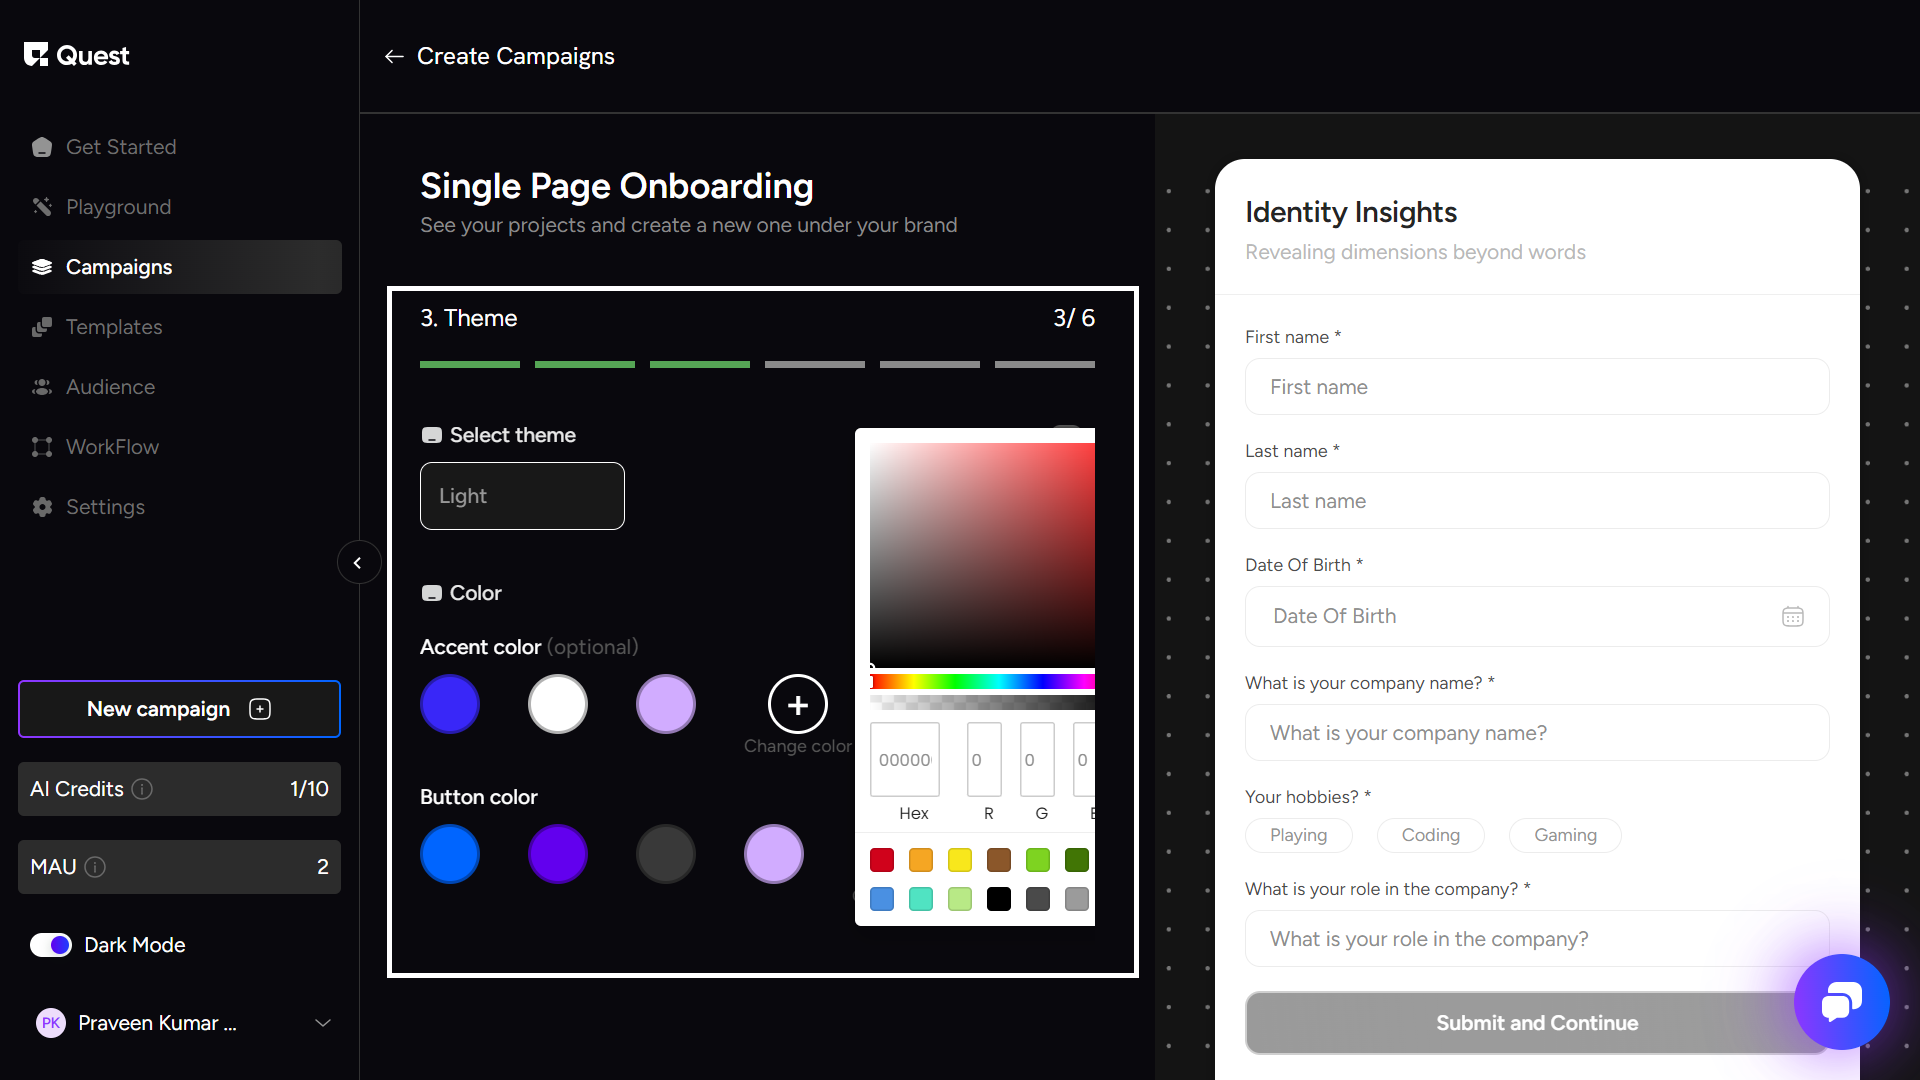Click the plus Change color icon
The height and width of the screenshot is (1080, 1920).
point(797,705)
